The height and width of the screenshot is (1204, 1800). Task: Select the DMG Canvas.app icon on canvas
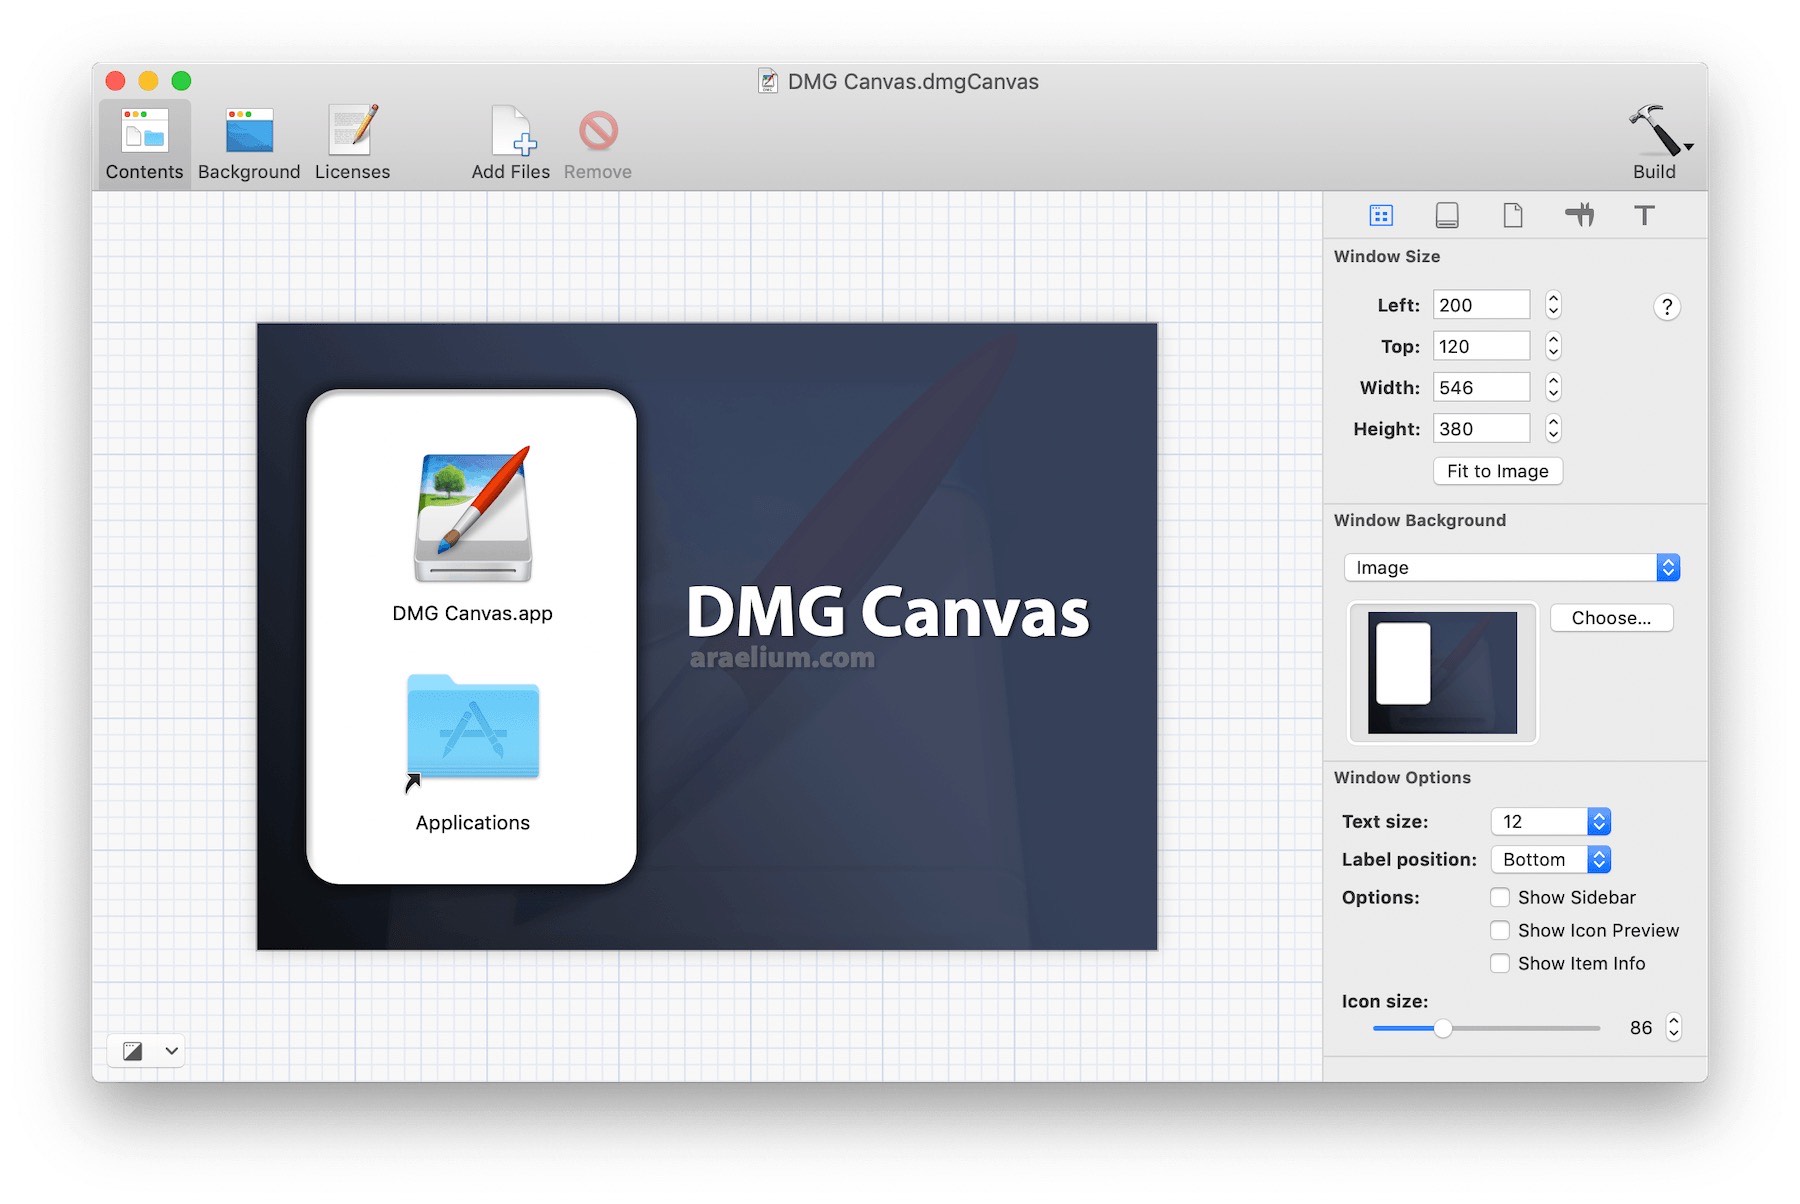[x=473, y=515]
